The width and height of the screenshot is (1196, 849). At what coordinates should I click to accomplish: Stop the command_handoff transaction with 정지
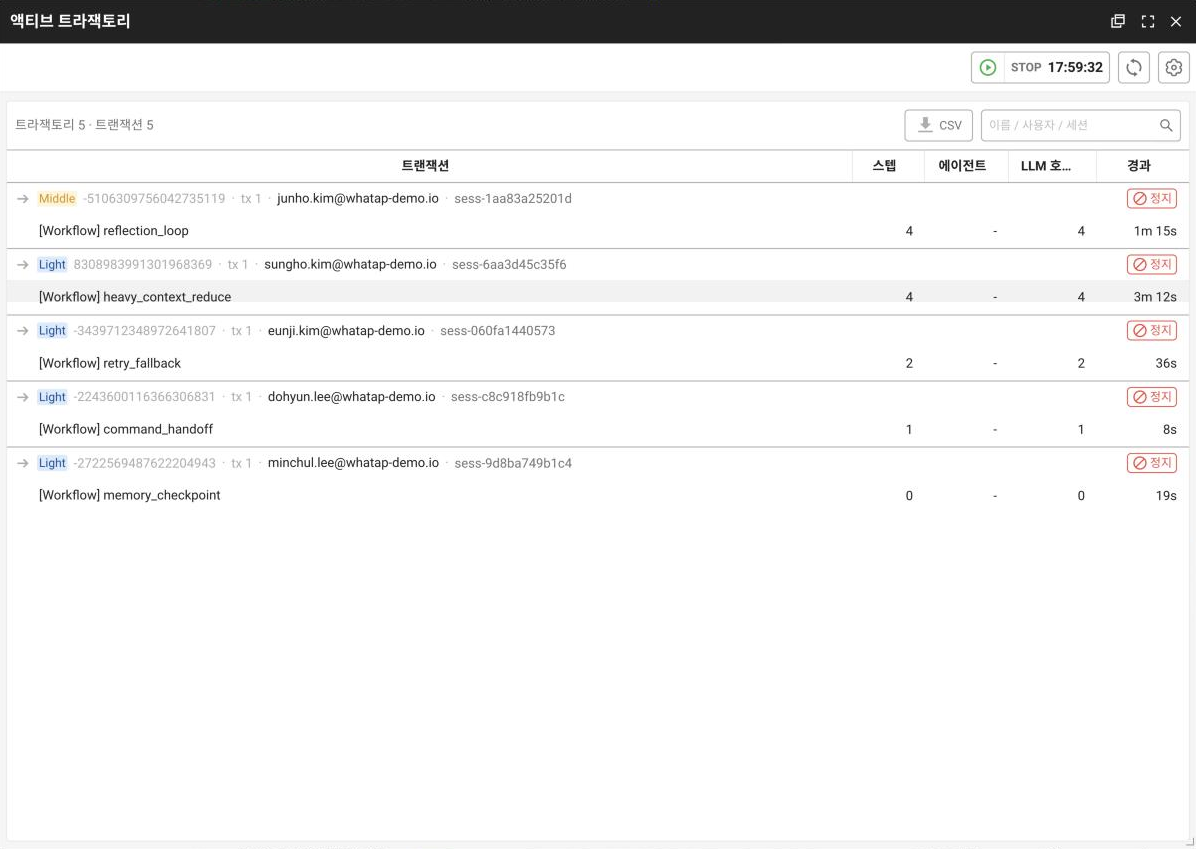point(1151,397)
